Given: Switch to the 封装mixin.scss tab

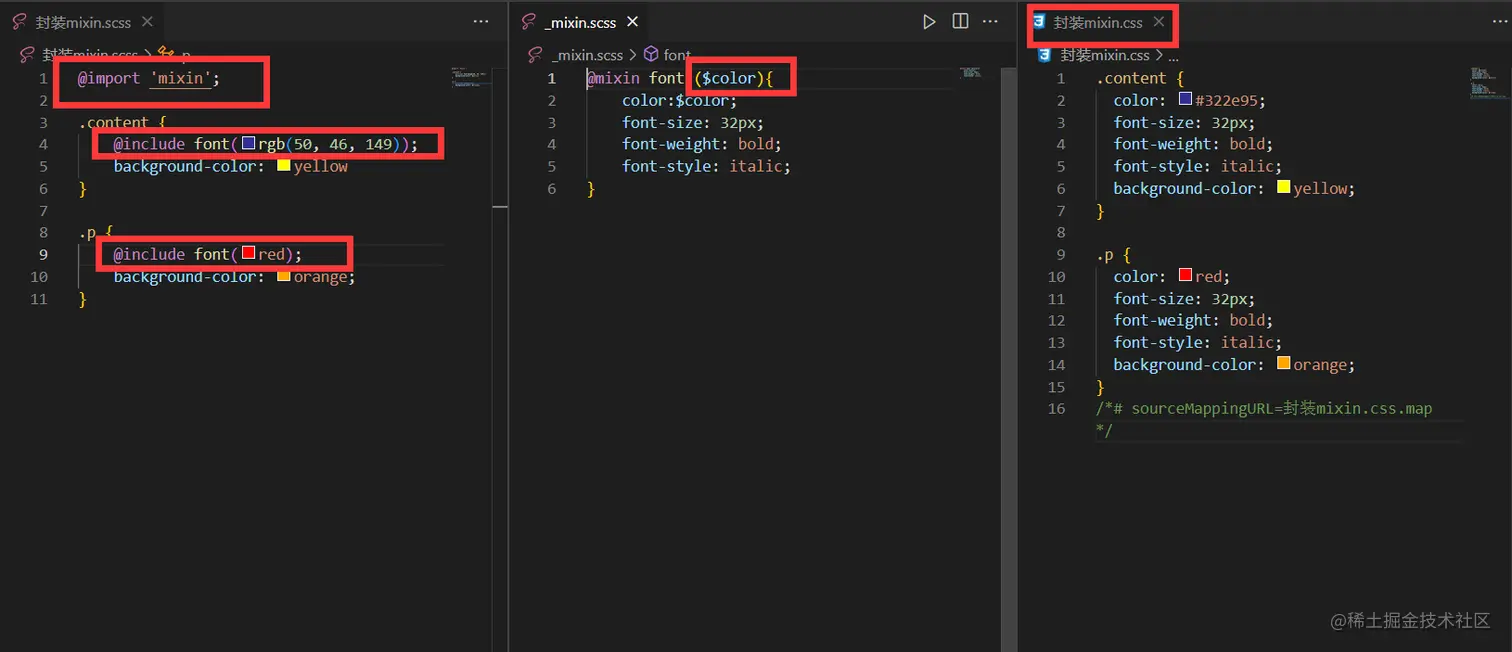Looking at the screenshot, I should click(x=83, y=22).
